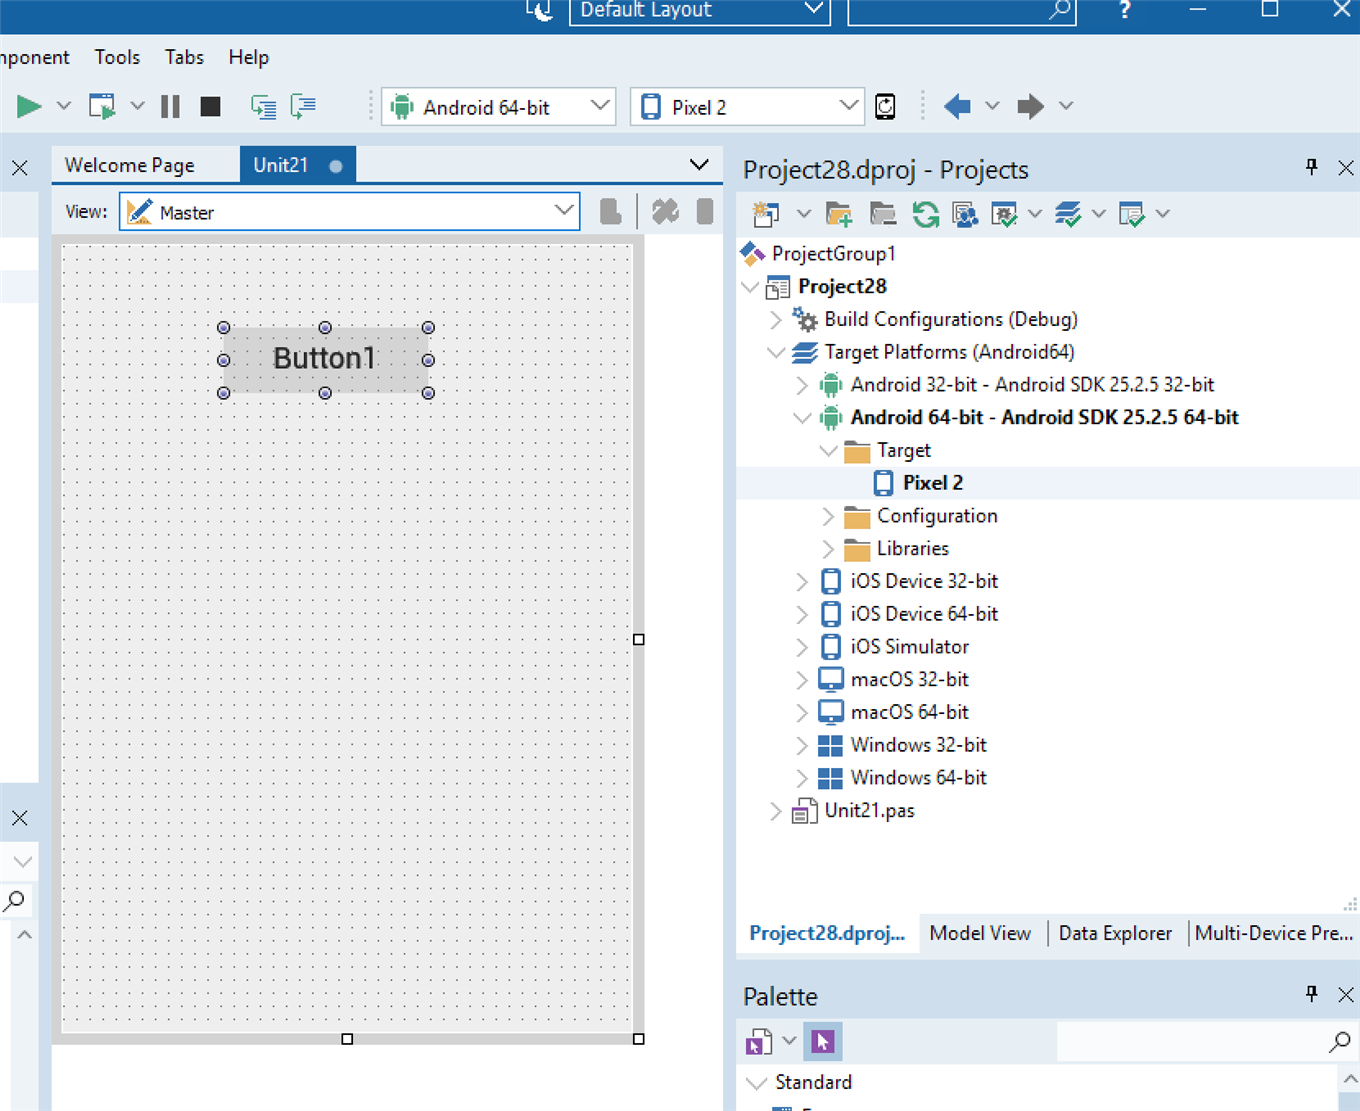
Task: Select iOS Simulator platform
Action: [909, 647]
